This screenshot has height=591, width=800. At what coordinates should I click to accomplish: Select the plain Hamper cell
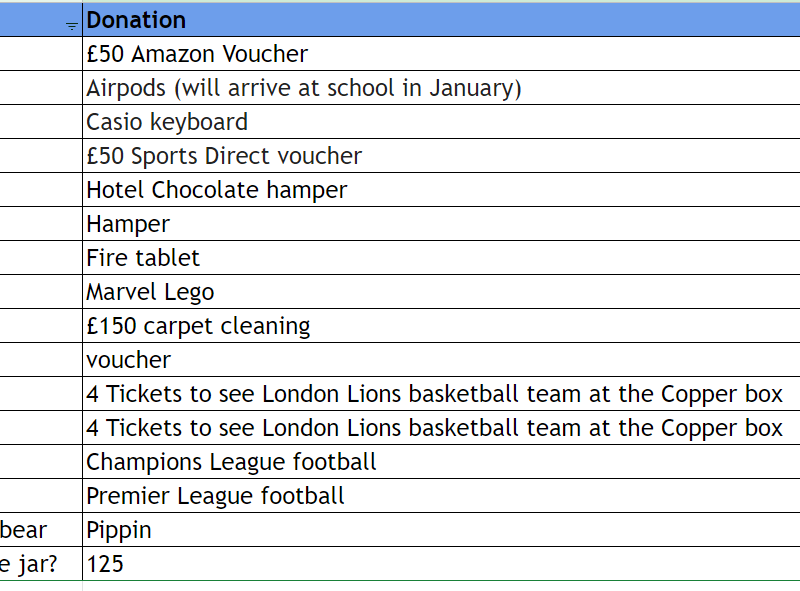440,224
